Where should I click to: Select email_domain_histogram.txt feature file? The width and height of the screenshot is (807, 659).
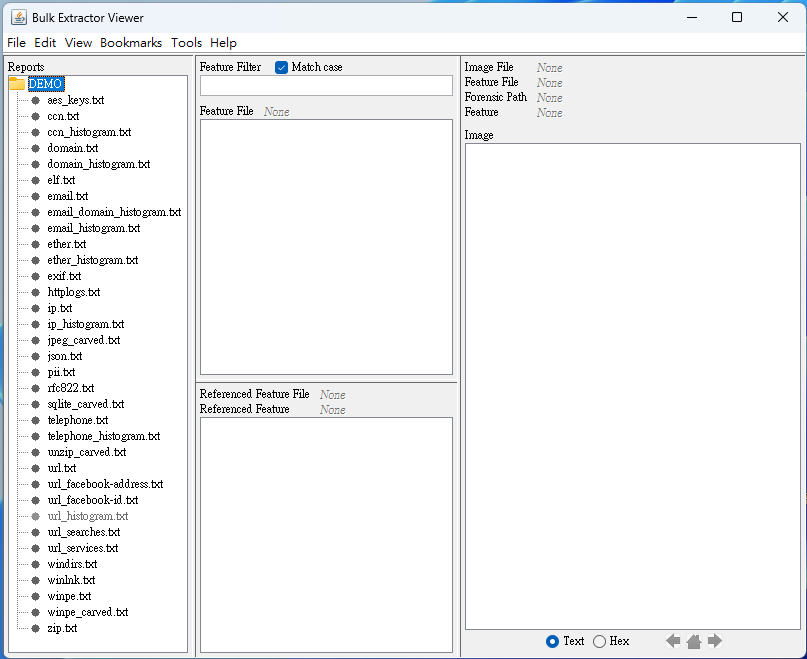tap(114, 212)
